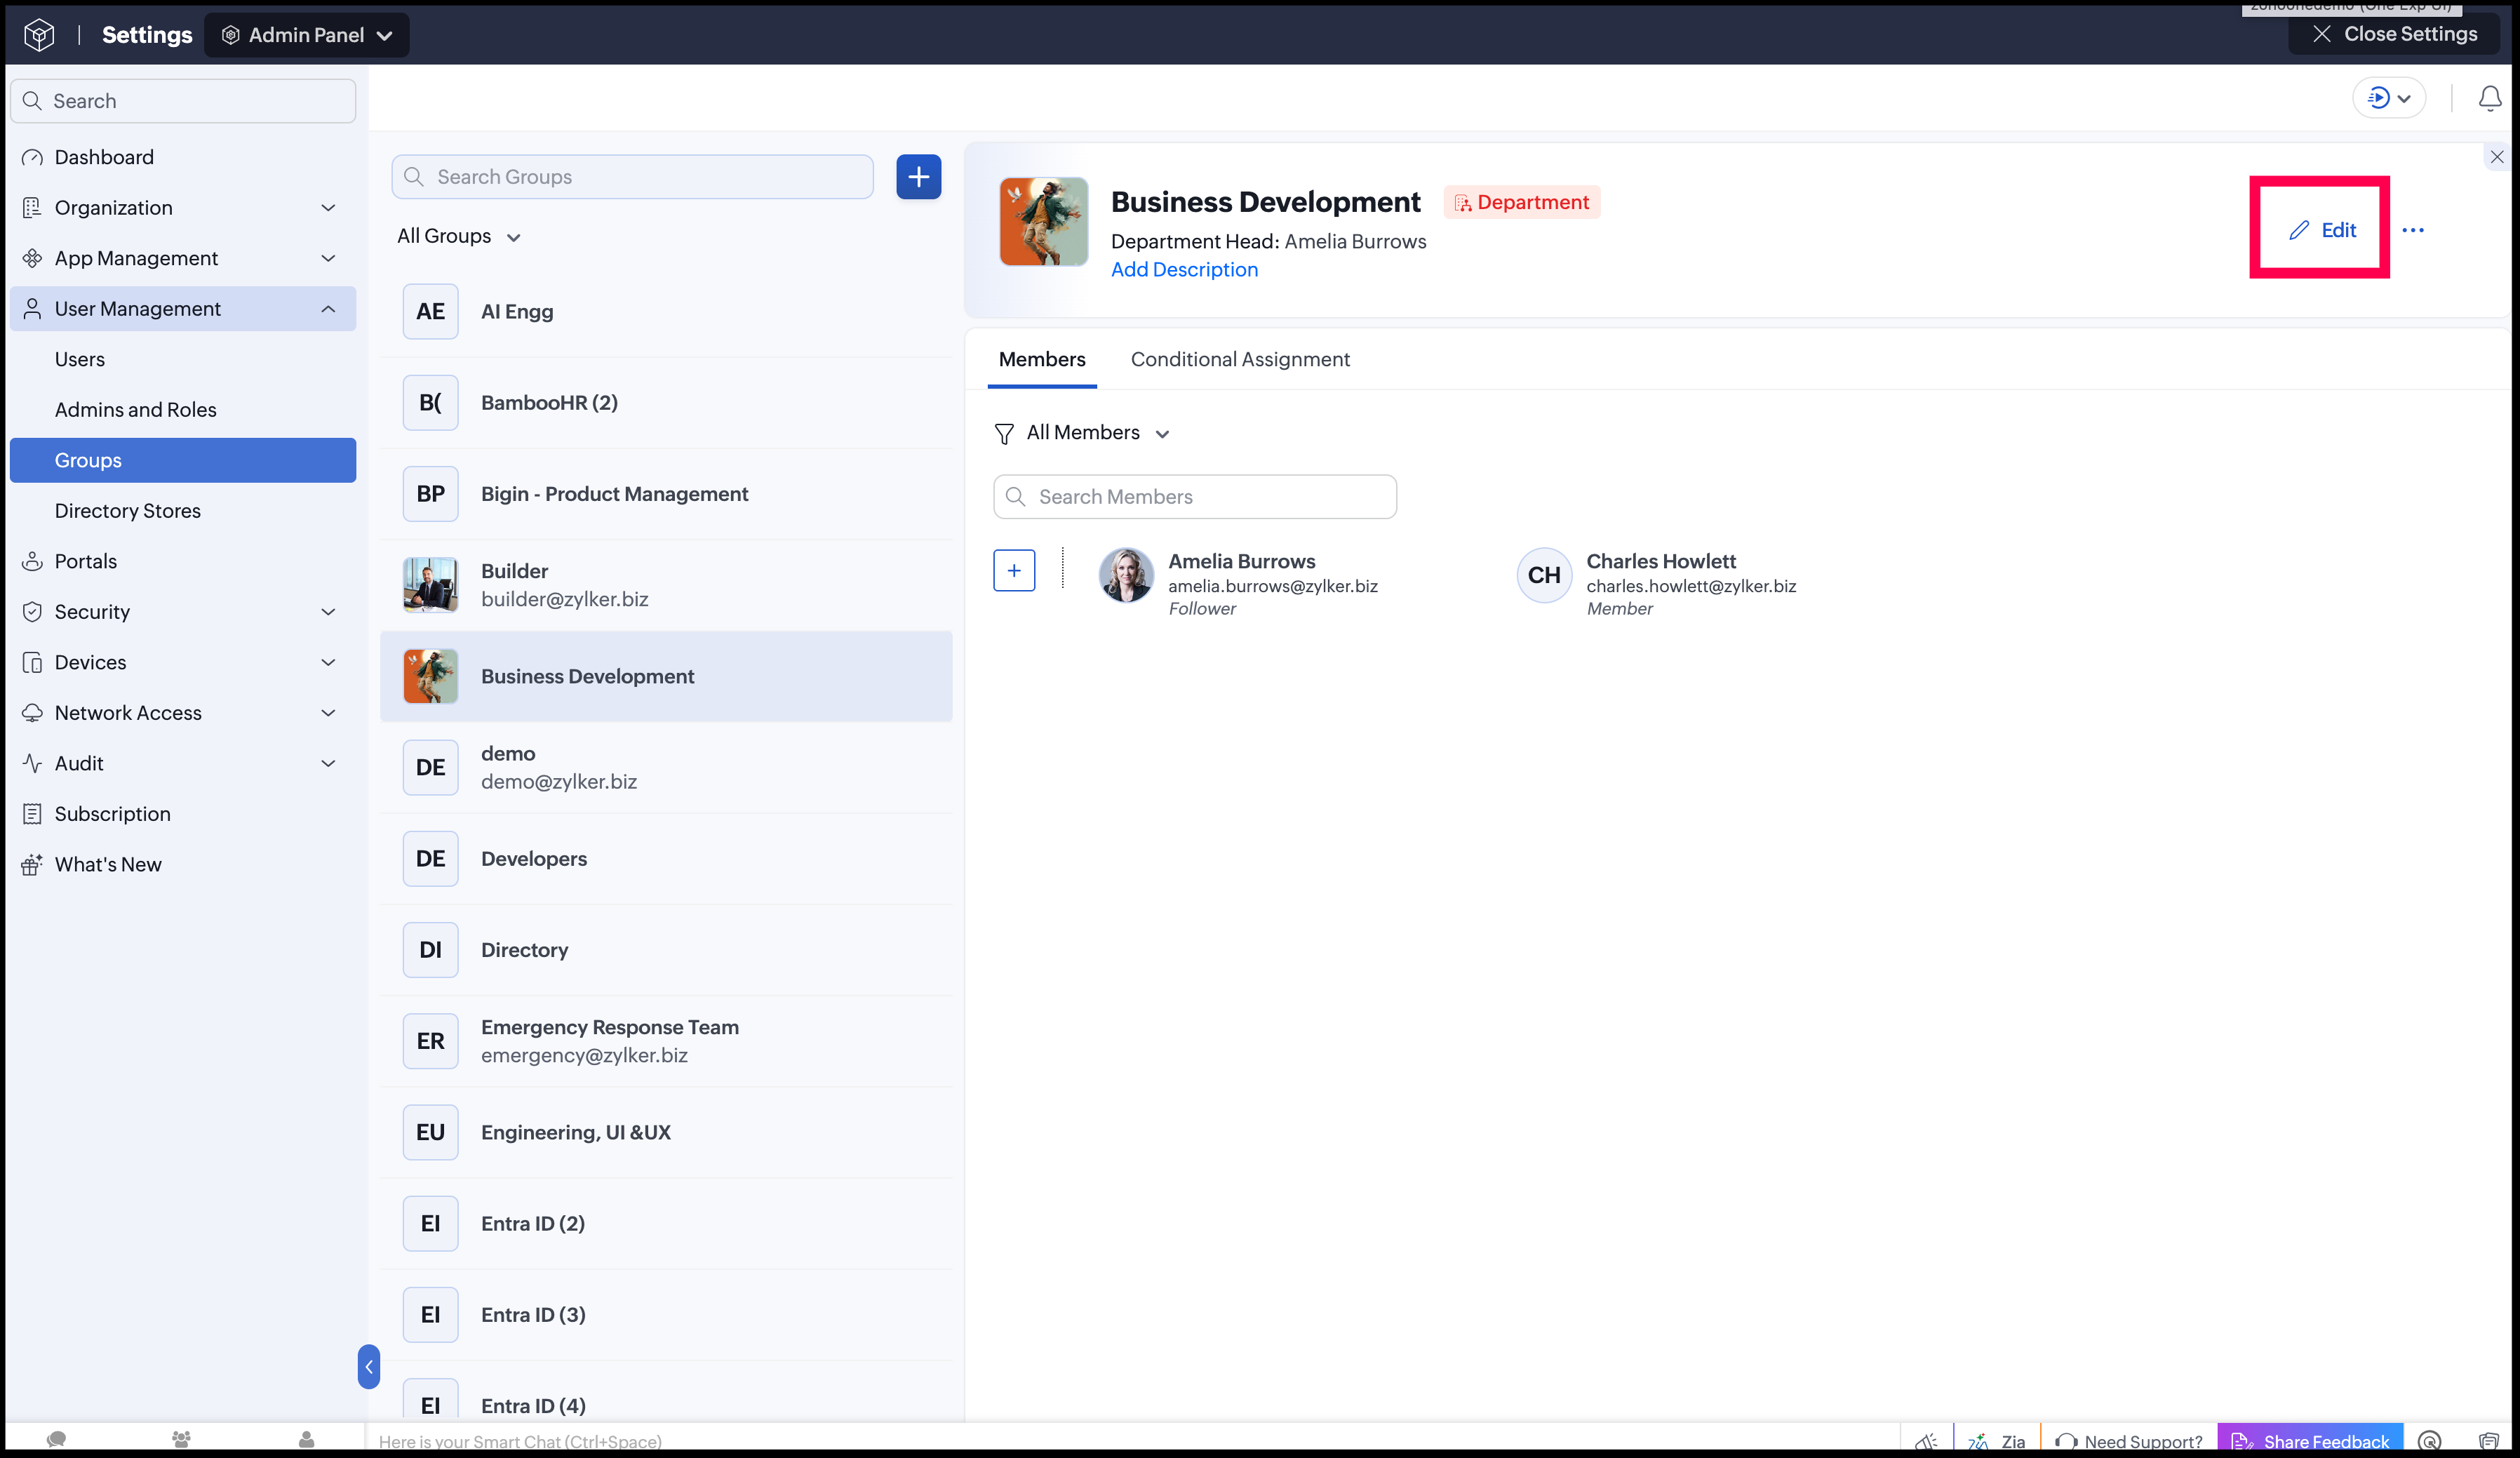Close the group details panel

pyautogui.click(x=2496, y=157)
